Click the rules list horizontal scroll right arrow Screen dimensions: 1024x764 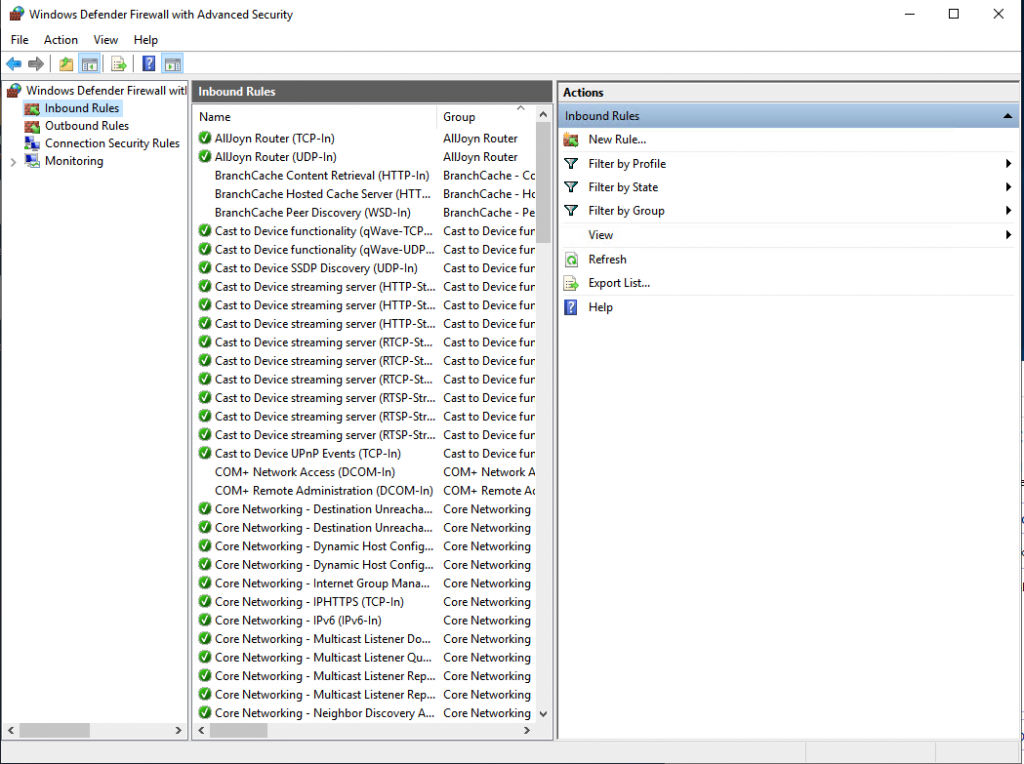tap(527, 731)
